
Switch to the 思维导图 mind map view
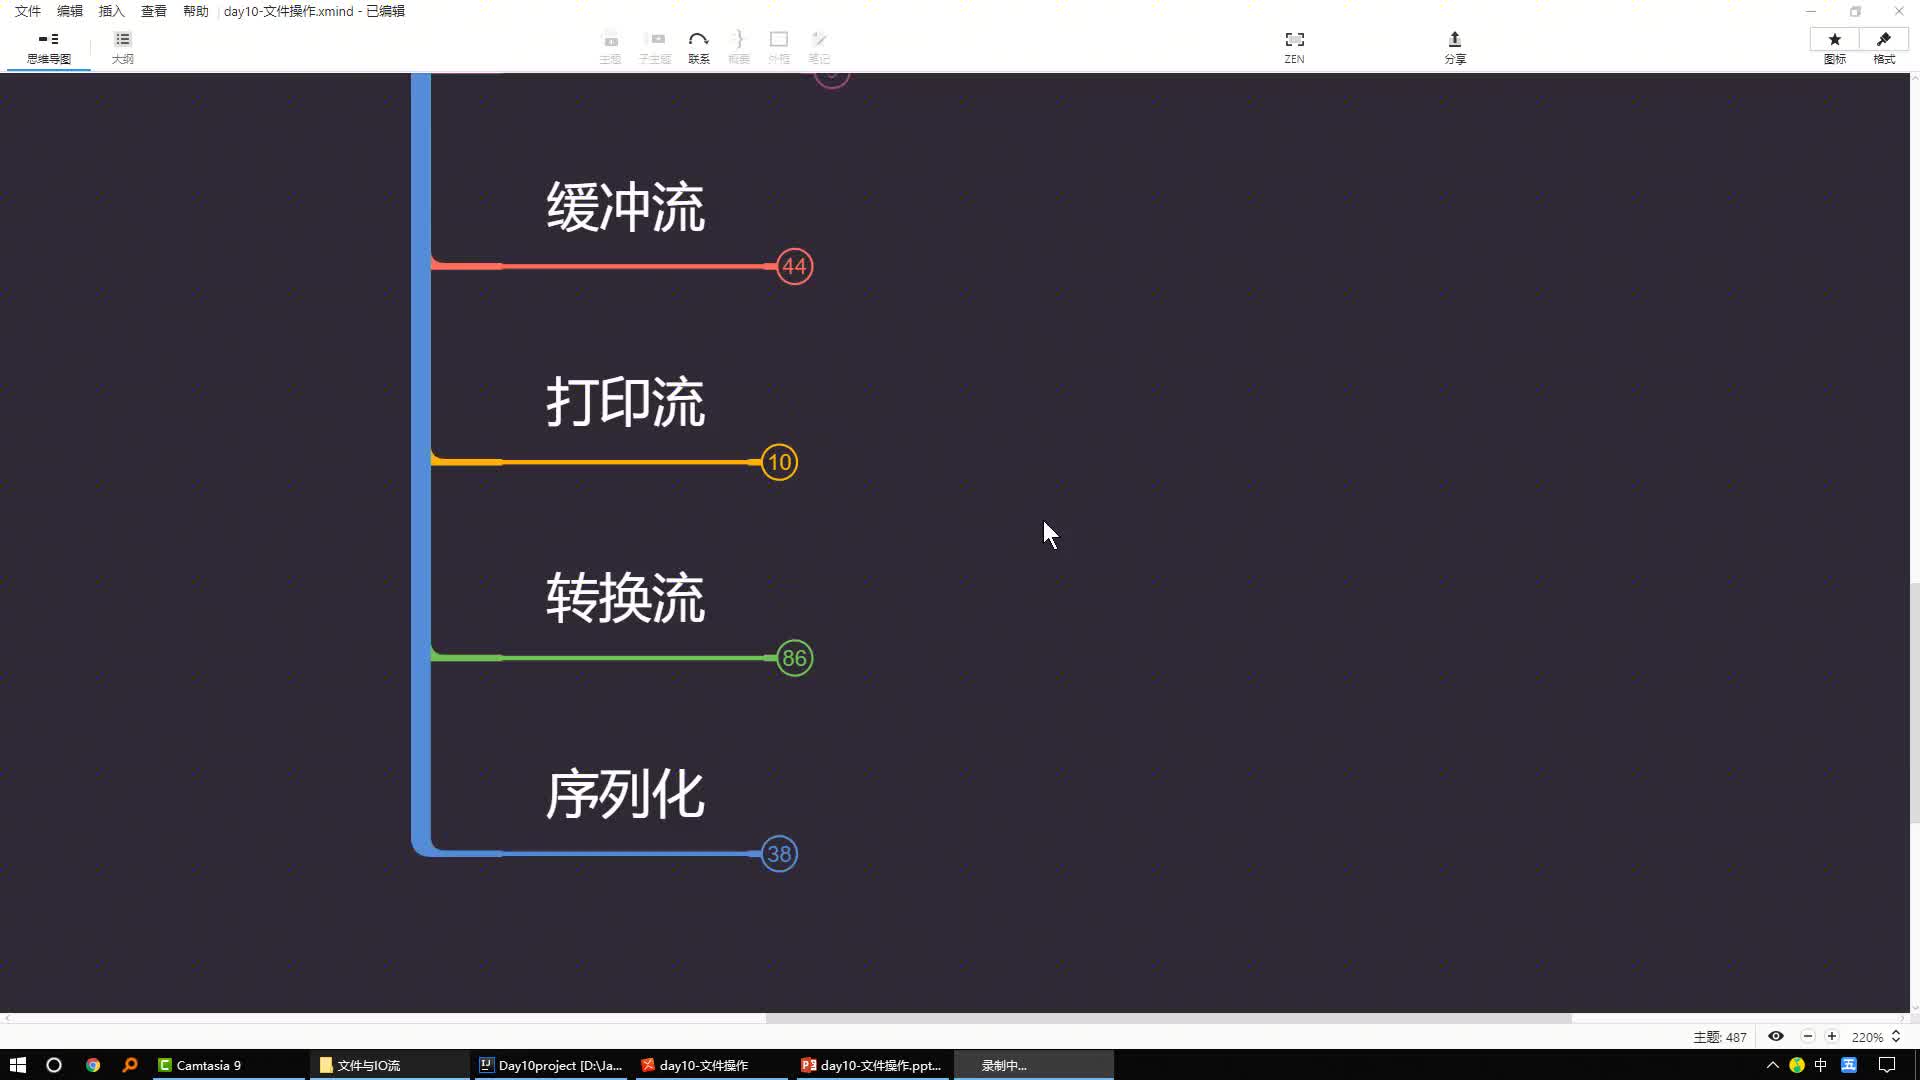(48, 48)
